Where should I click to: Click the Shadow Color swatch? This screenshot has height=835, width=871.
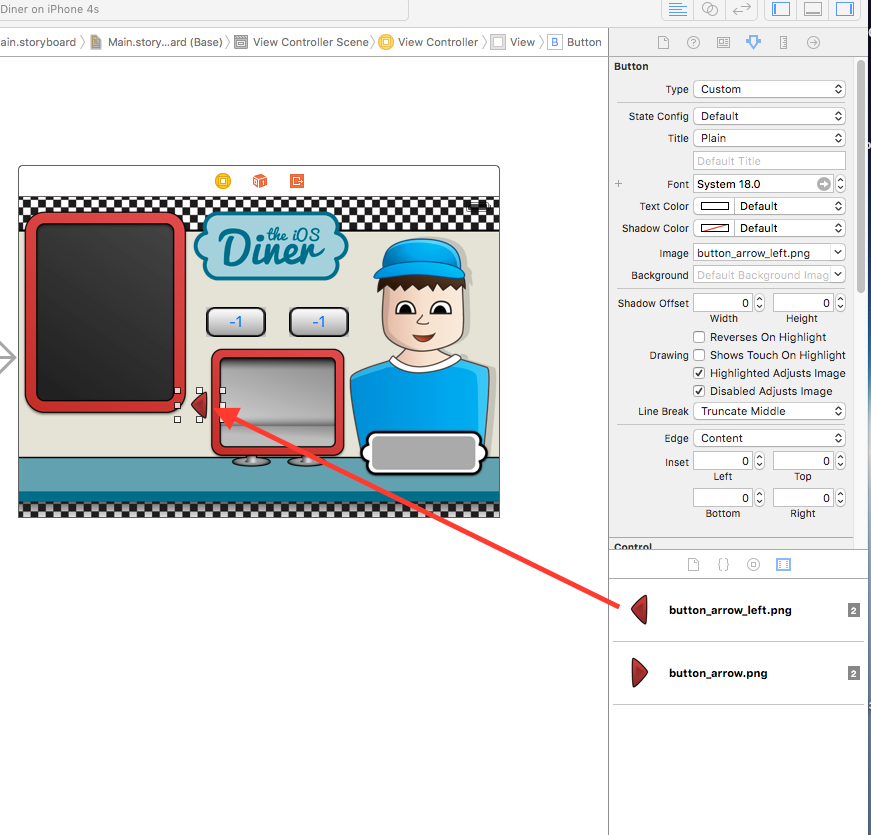tap(714, 228)
